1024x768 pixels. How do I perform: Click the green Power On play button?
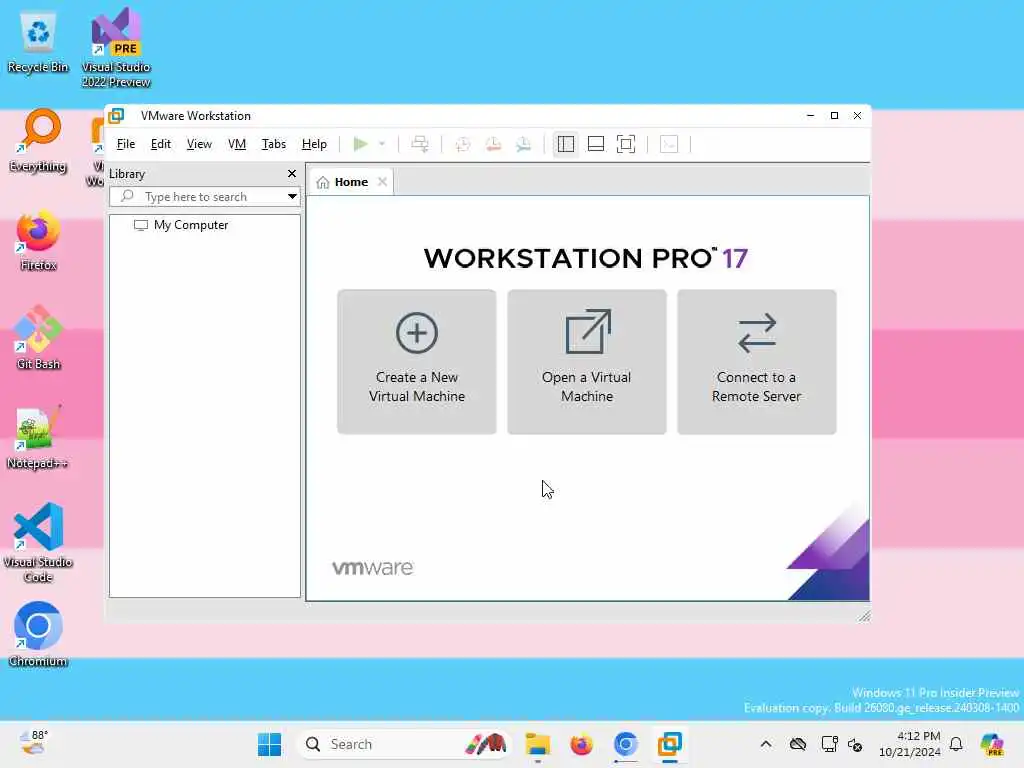coord(360,144)
